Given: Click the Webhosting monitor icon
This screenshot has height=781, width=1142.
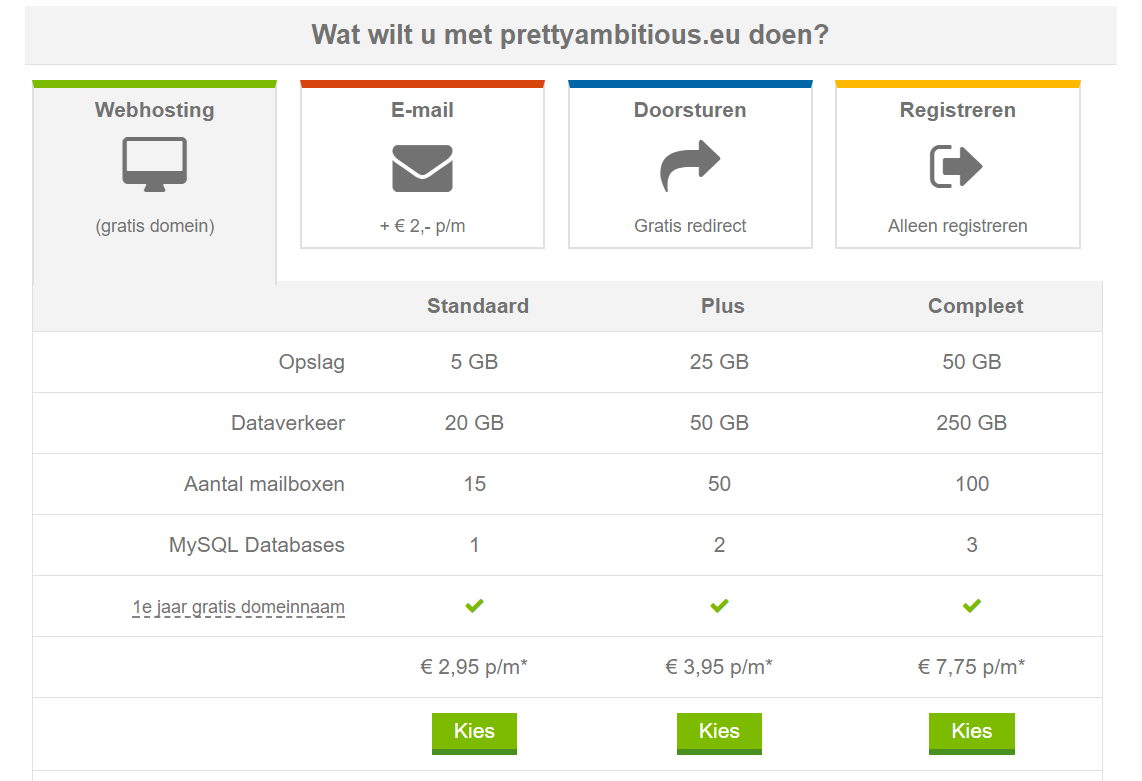Looking at the screenshot, I should [x=154, y=164].
